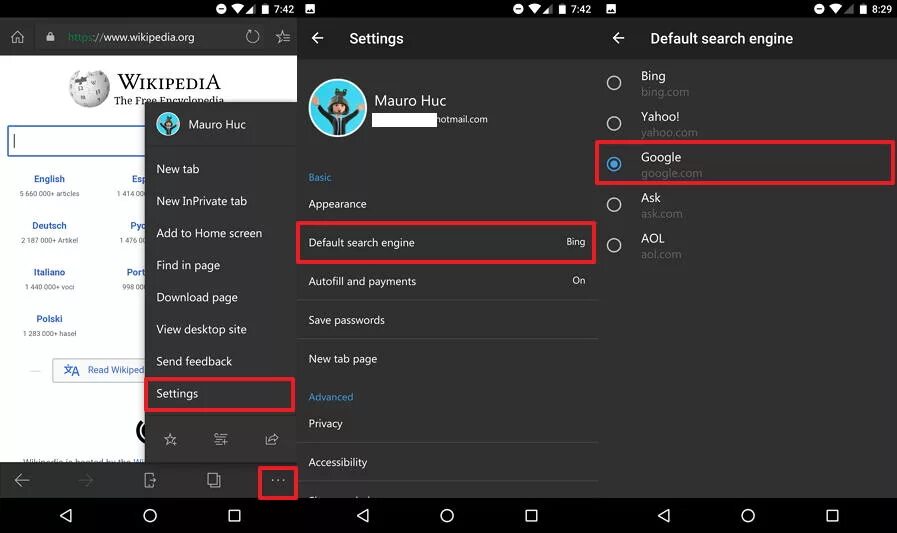The image size is (897, 533).
Task: Open the three-dot overflow menu
Action: pos(278,480)
